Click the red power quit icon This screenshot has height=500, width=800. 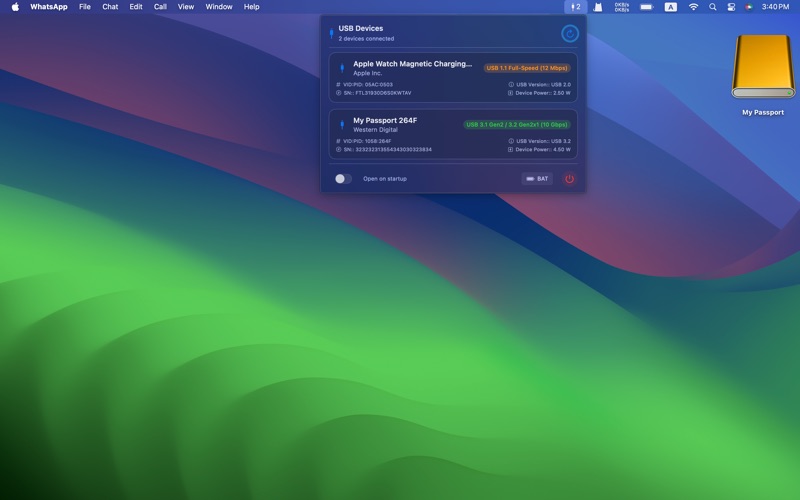click(x=569, y=179)
